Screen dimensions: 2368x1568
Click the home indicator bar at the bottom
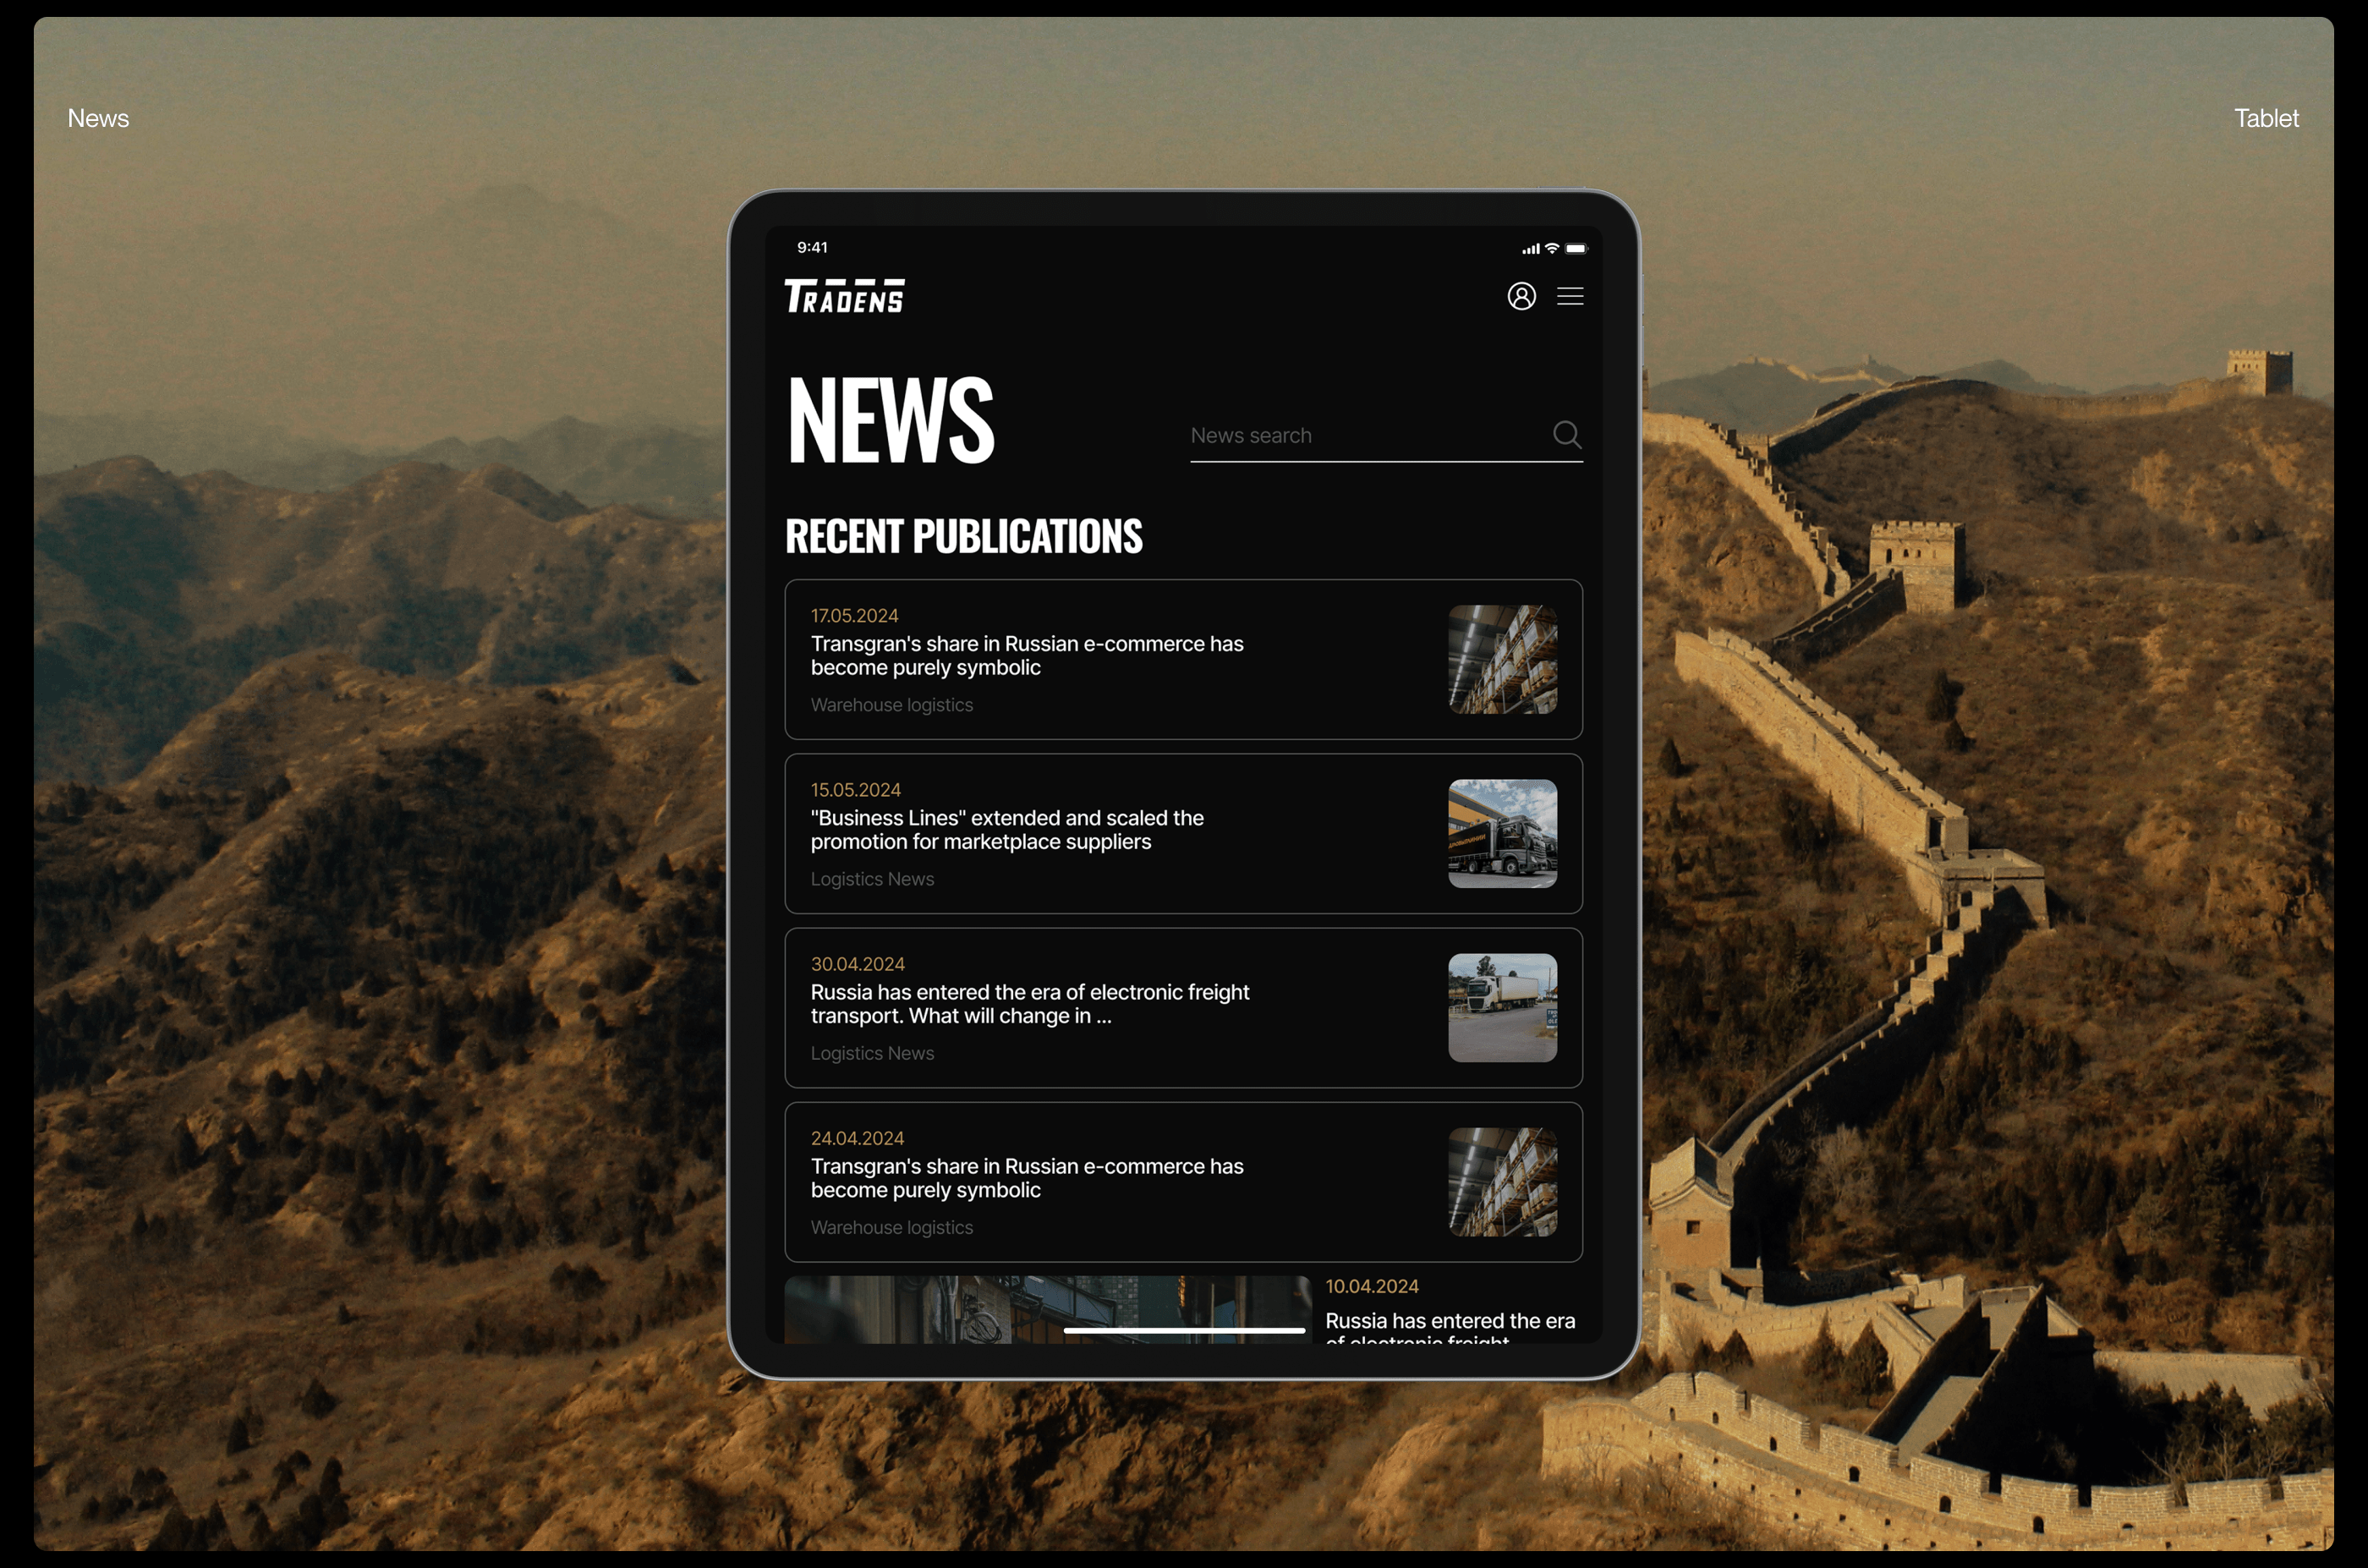click(1183, 1330)
